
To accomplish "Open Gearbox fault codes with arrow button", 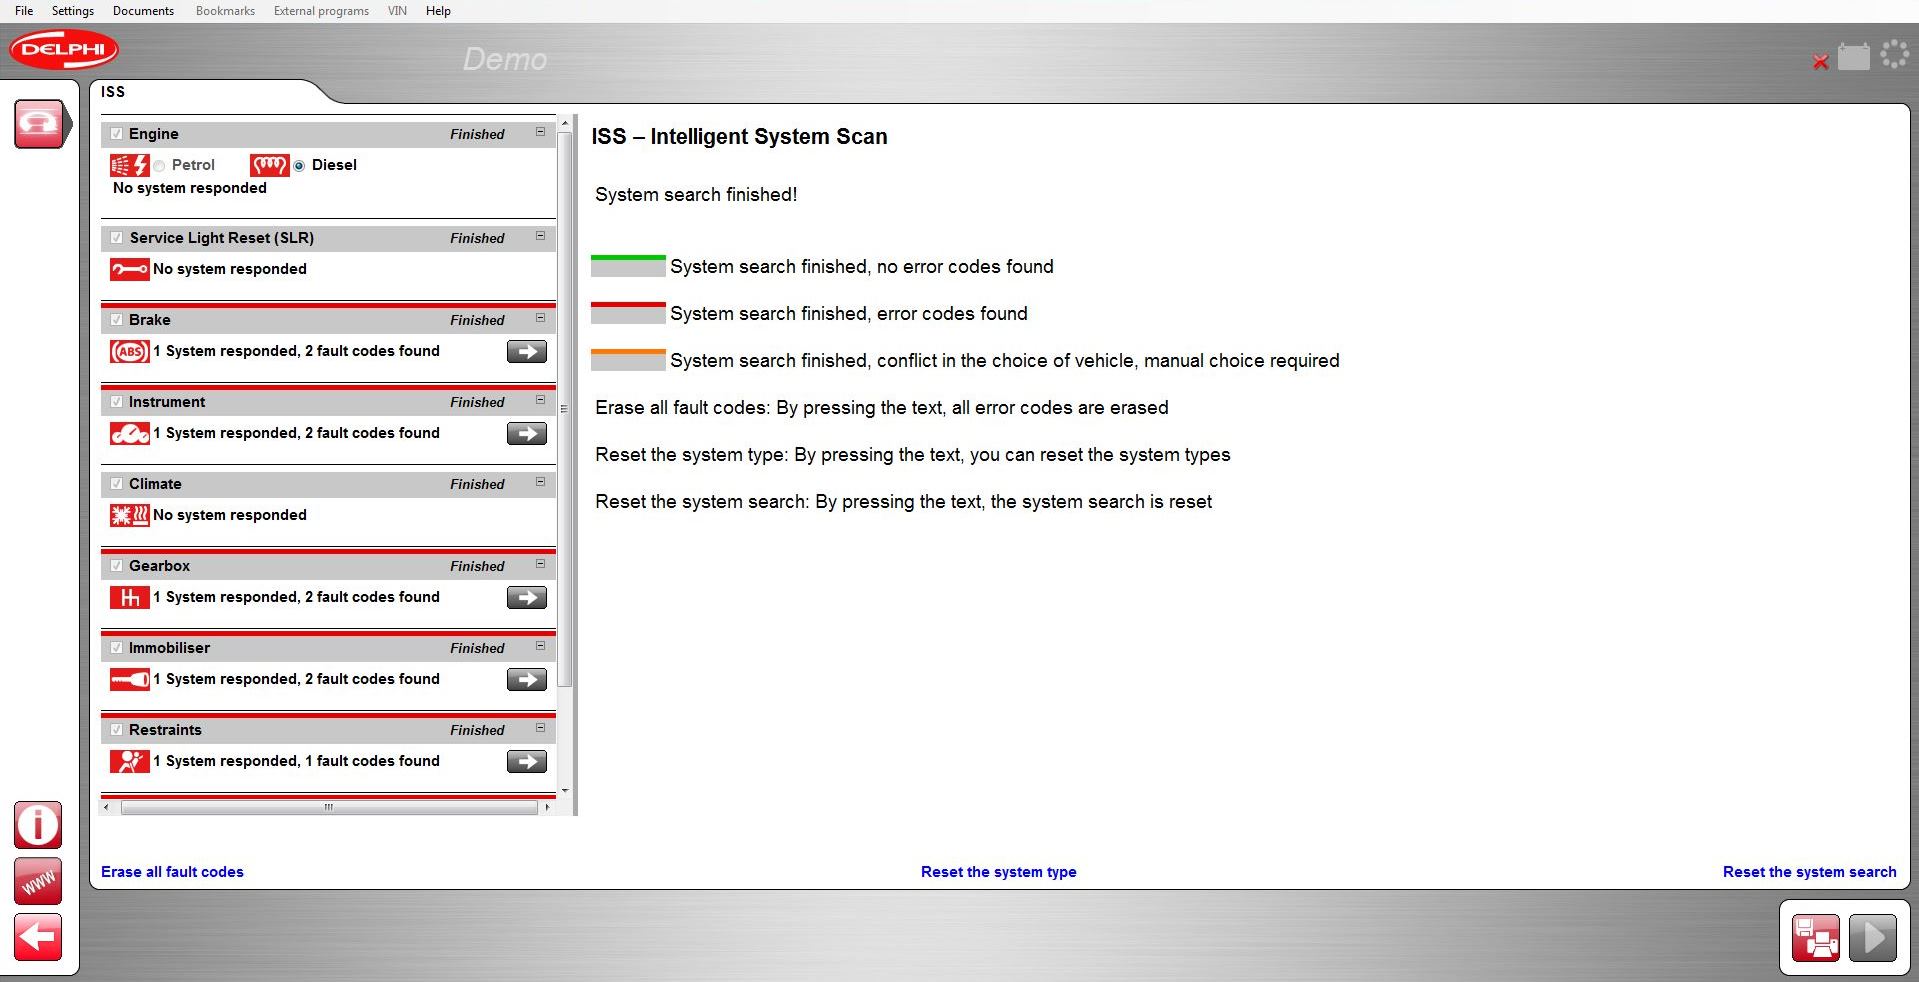I will [x=526, y=598].
